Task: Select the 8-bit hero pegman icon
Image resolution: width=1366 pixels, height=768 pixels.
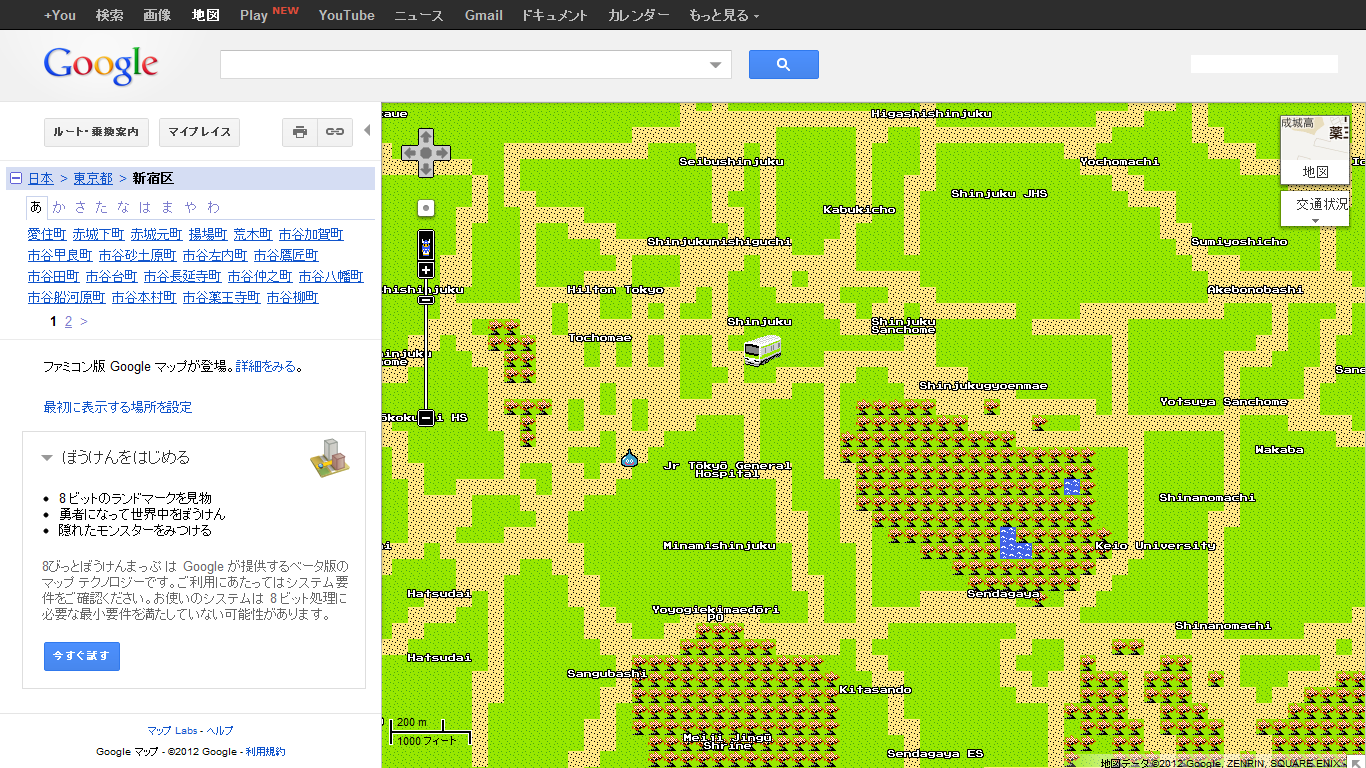Action: 426,245
